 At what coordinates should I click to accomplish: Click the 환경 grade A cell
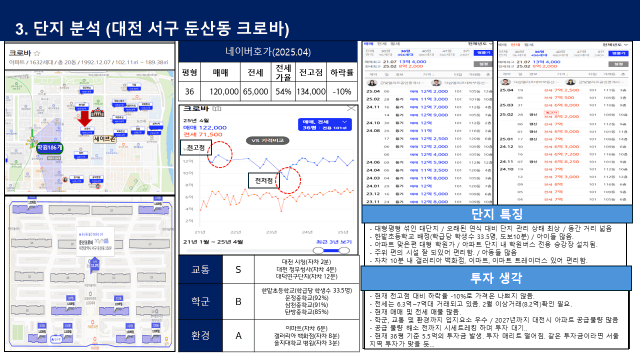(x=238, y=336)
